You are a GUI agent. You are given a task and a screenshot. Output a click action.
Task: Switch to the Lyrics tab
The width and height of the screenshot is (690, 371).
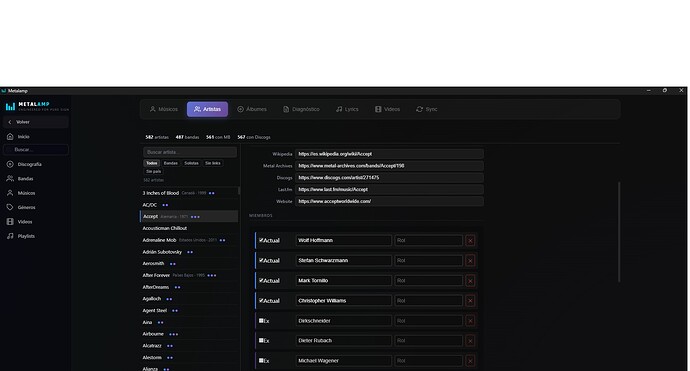pos(347,109)
